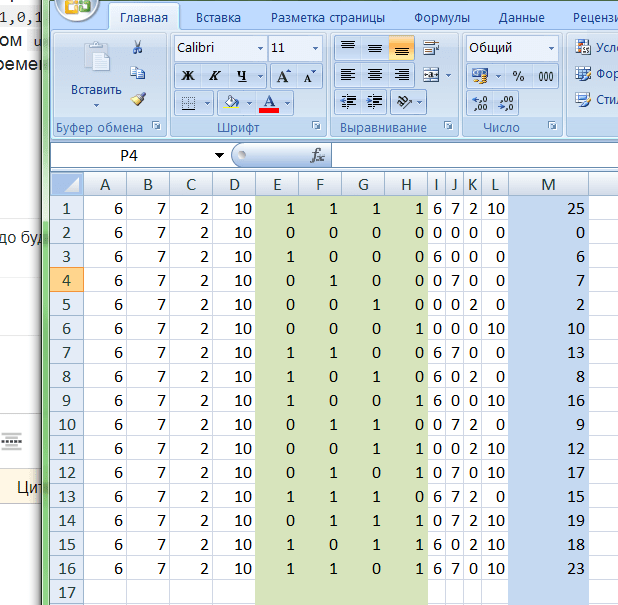This screenshot has width=618, height=605.
Task: Expand underline style arrow
Action: 260,76
